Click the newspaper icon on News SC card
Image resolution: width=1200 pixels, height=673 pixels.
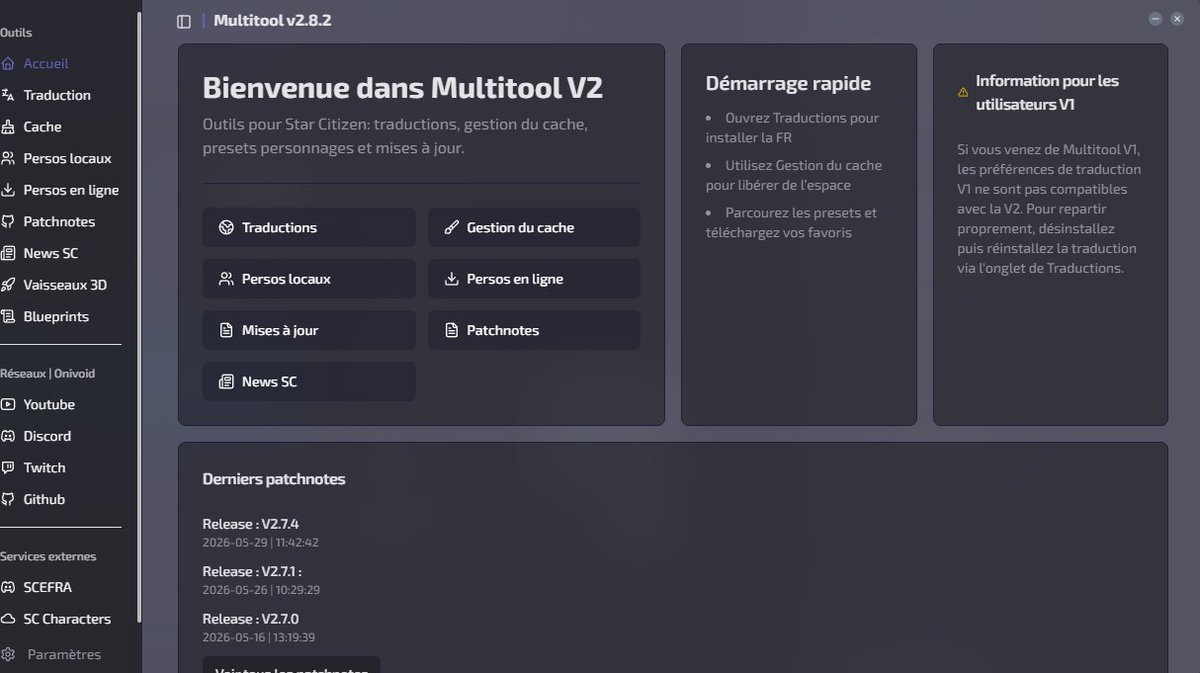click(x=226, y=382)
